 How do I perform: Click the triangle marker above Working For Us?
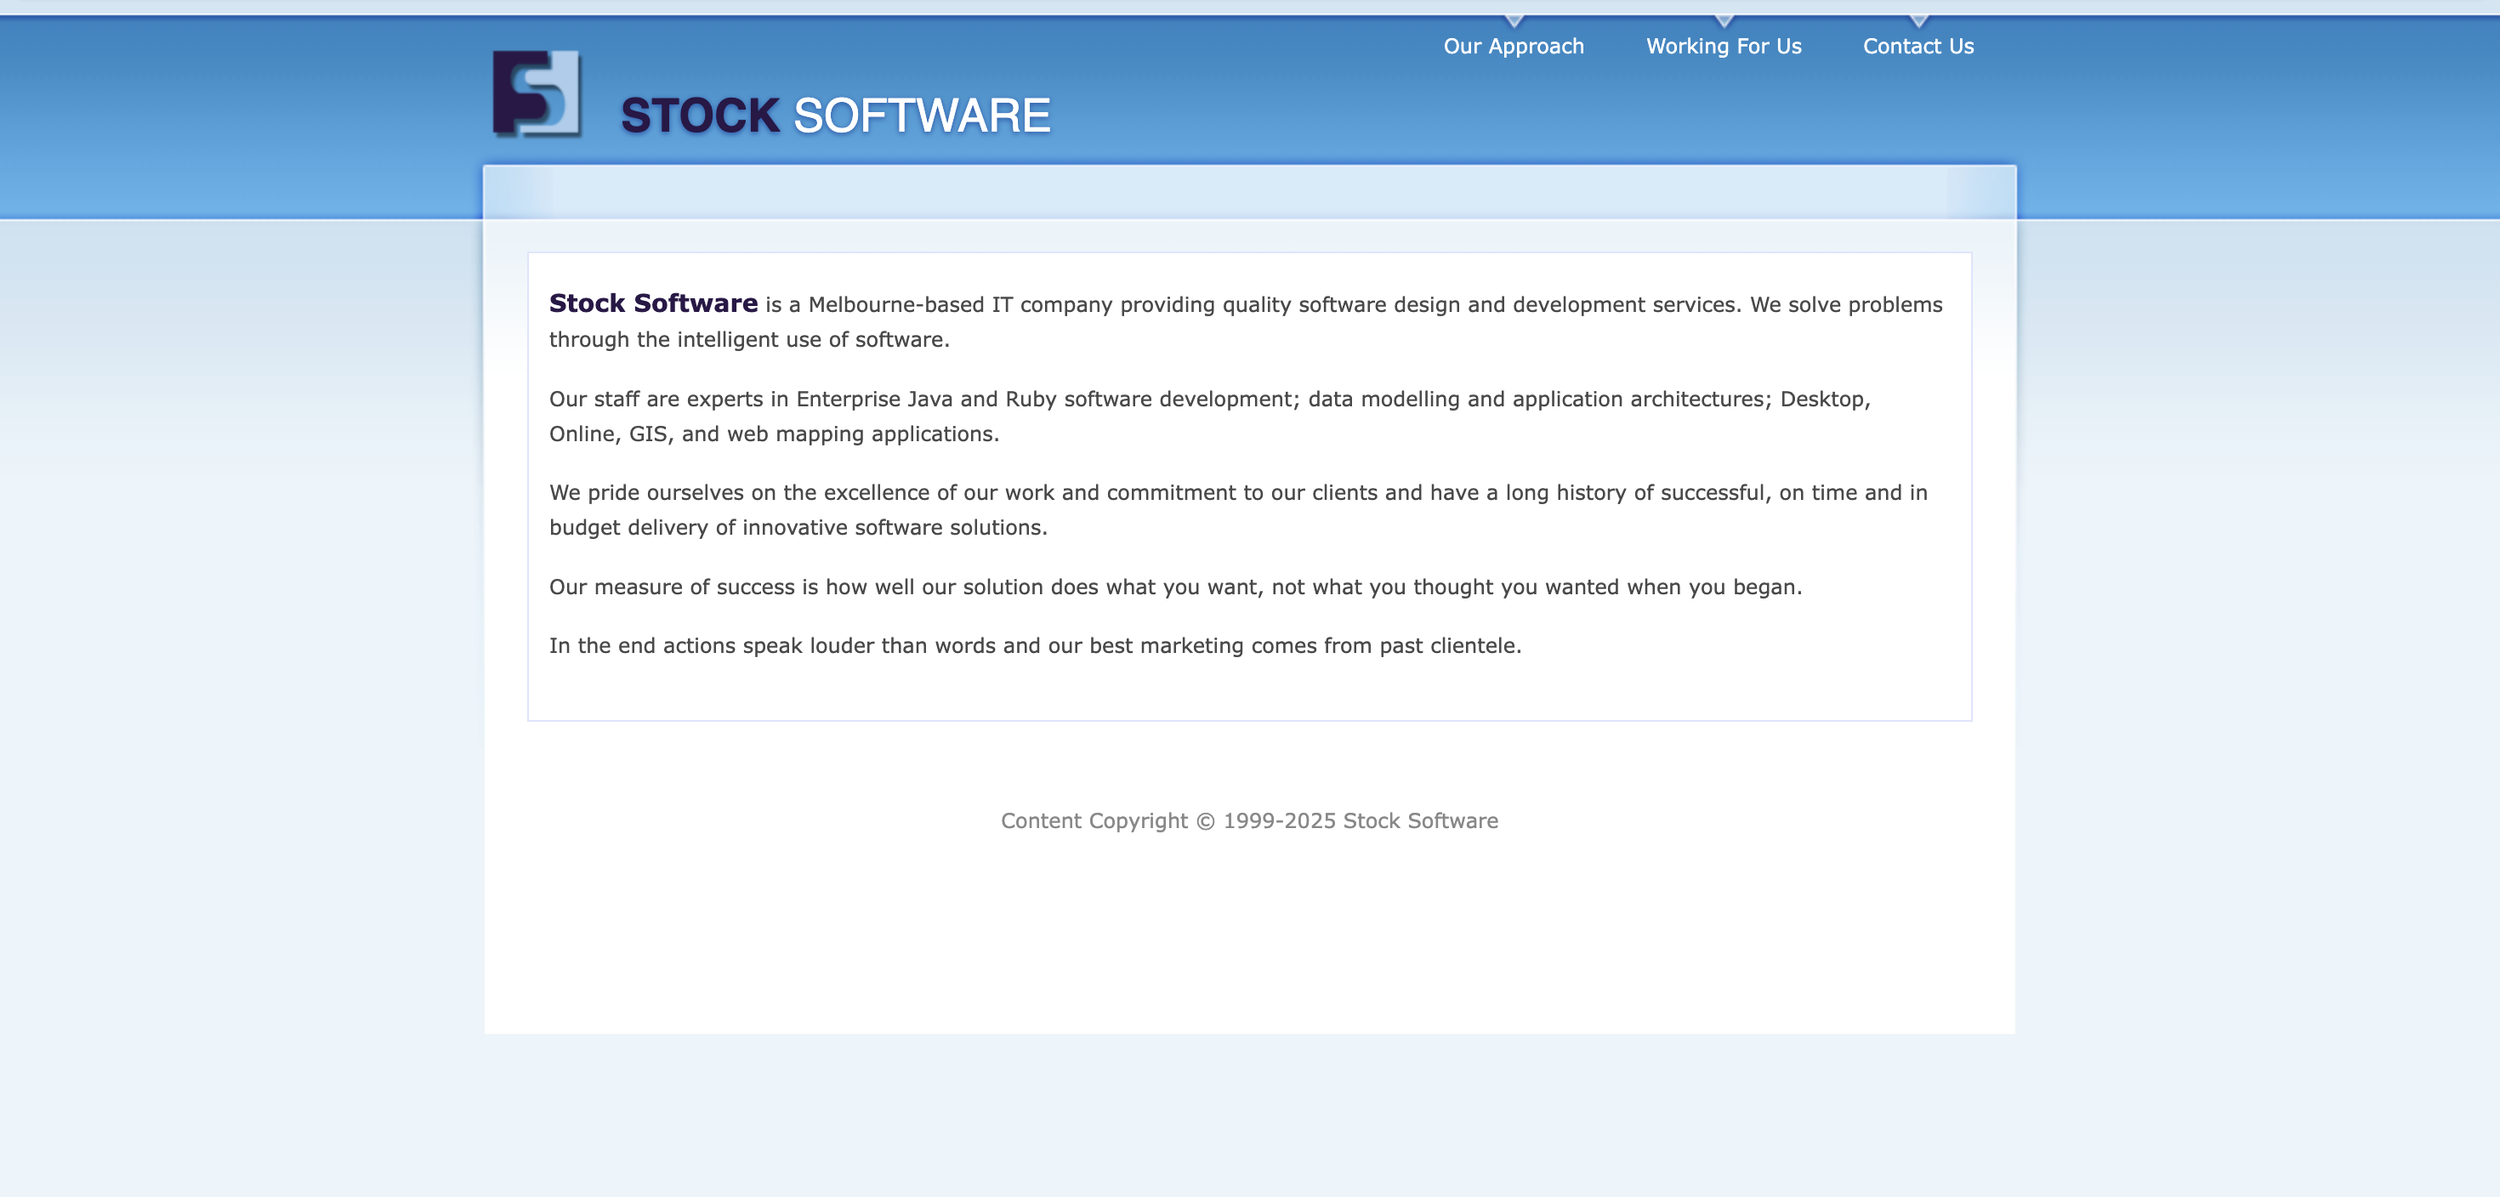[1723, 21]
